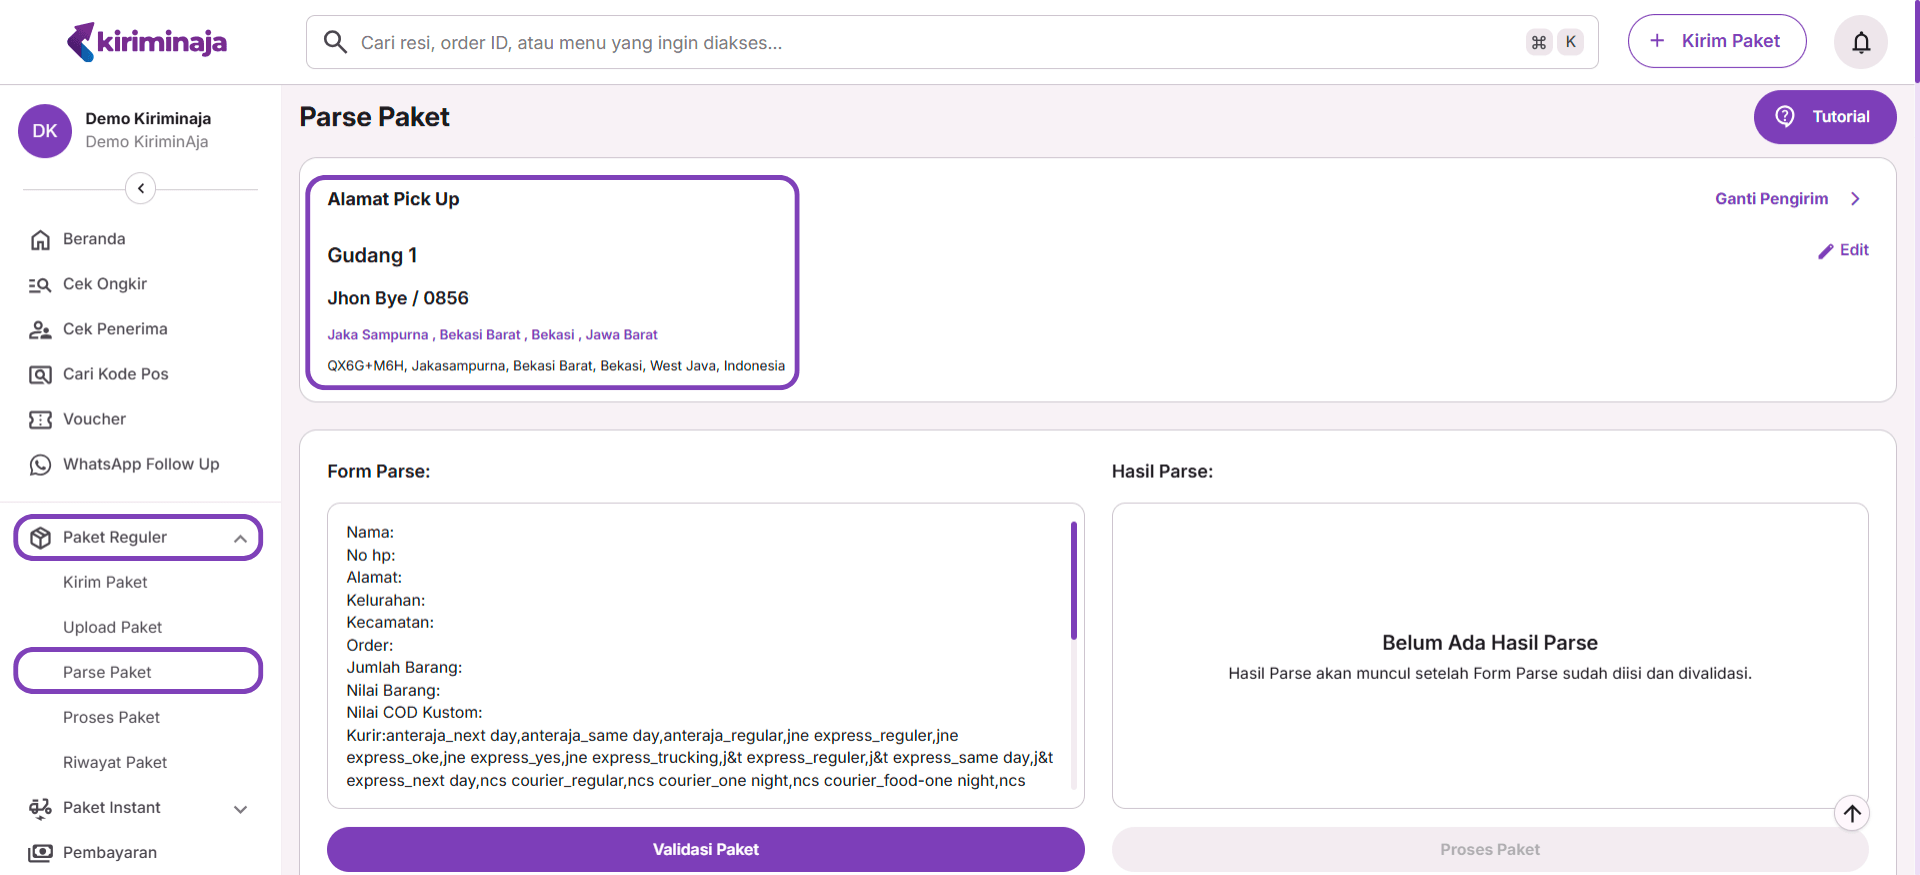Open WhatsApp Follow Up

(140, 464)
